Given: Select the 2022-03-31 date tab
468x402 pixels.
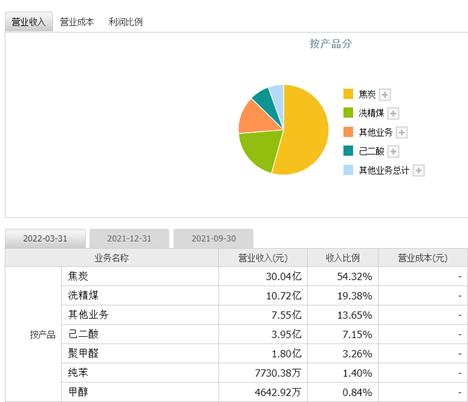Looking at the screenshot, I should click(45, 238).
